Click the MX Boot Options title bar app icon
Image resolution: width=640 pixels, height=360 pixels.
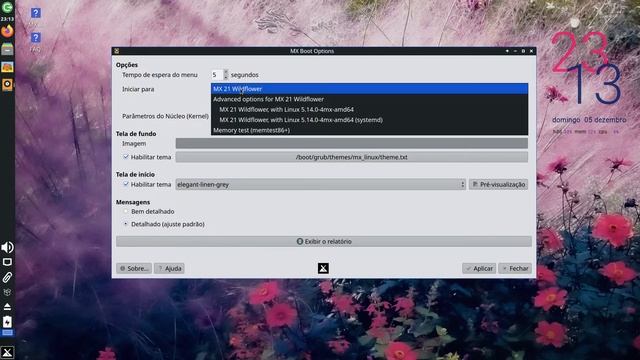[117, 51]
